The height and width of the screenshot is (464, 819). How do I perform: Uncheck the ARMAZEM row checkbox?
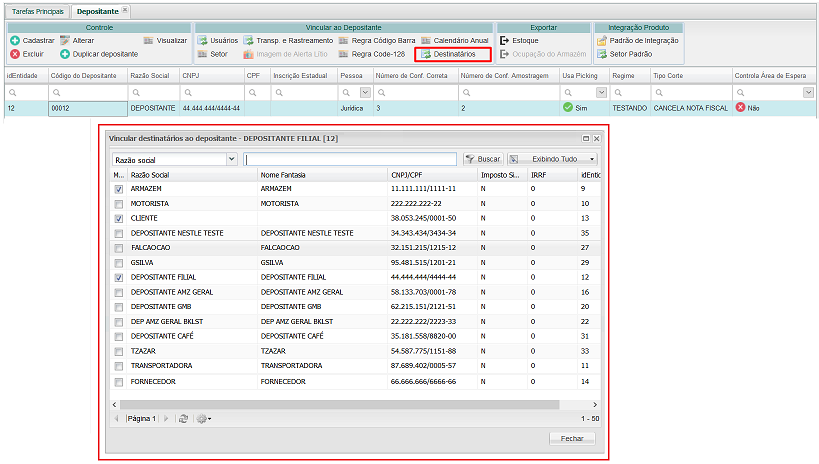[120, 188]
